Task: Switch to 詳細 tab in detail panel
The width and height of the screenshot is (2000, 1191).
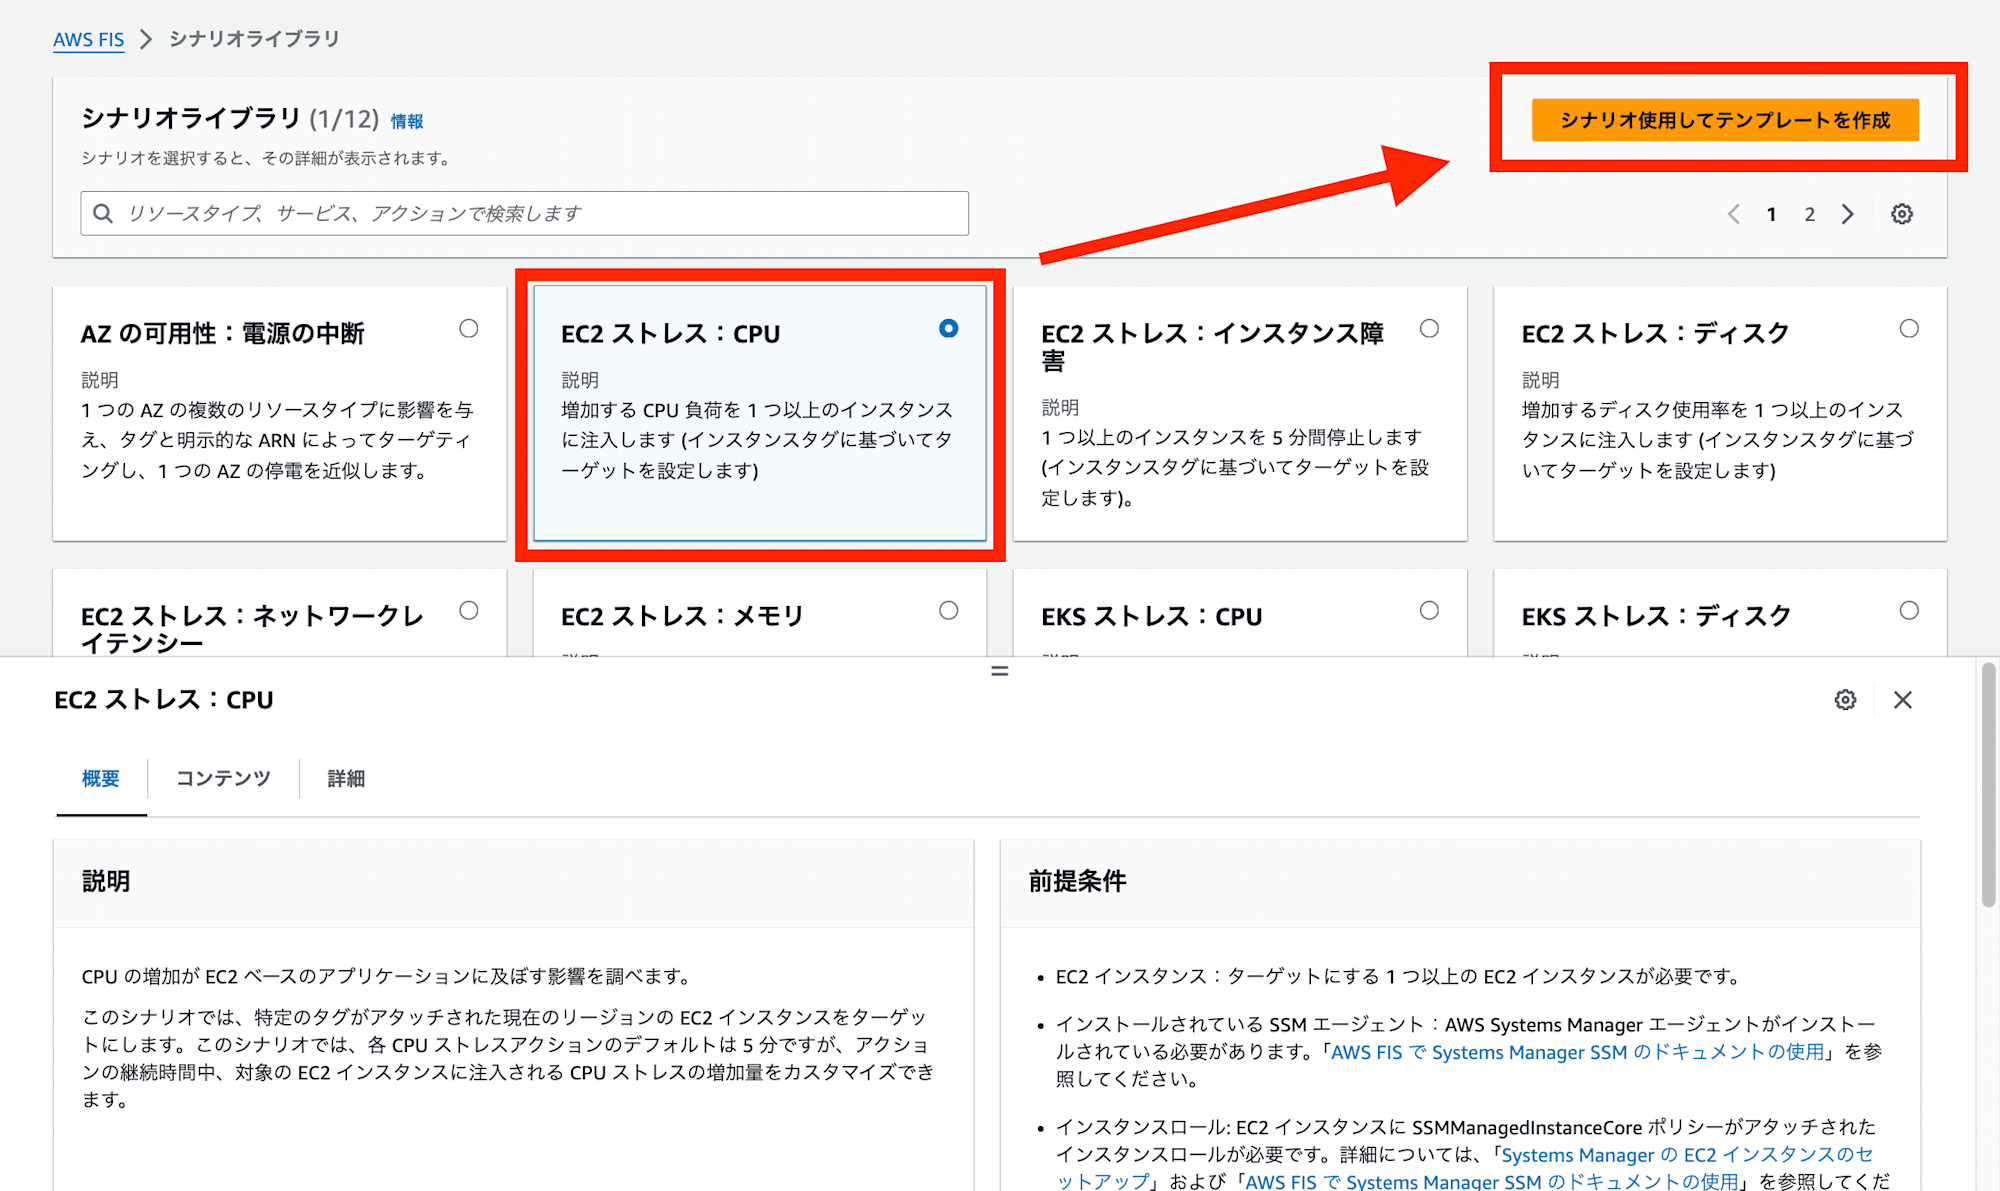Action: click(346, 778)
